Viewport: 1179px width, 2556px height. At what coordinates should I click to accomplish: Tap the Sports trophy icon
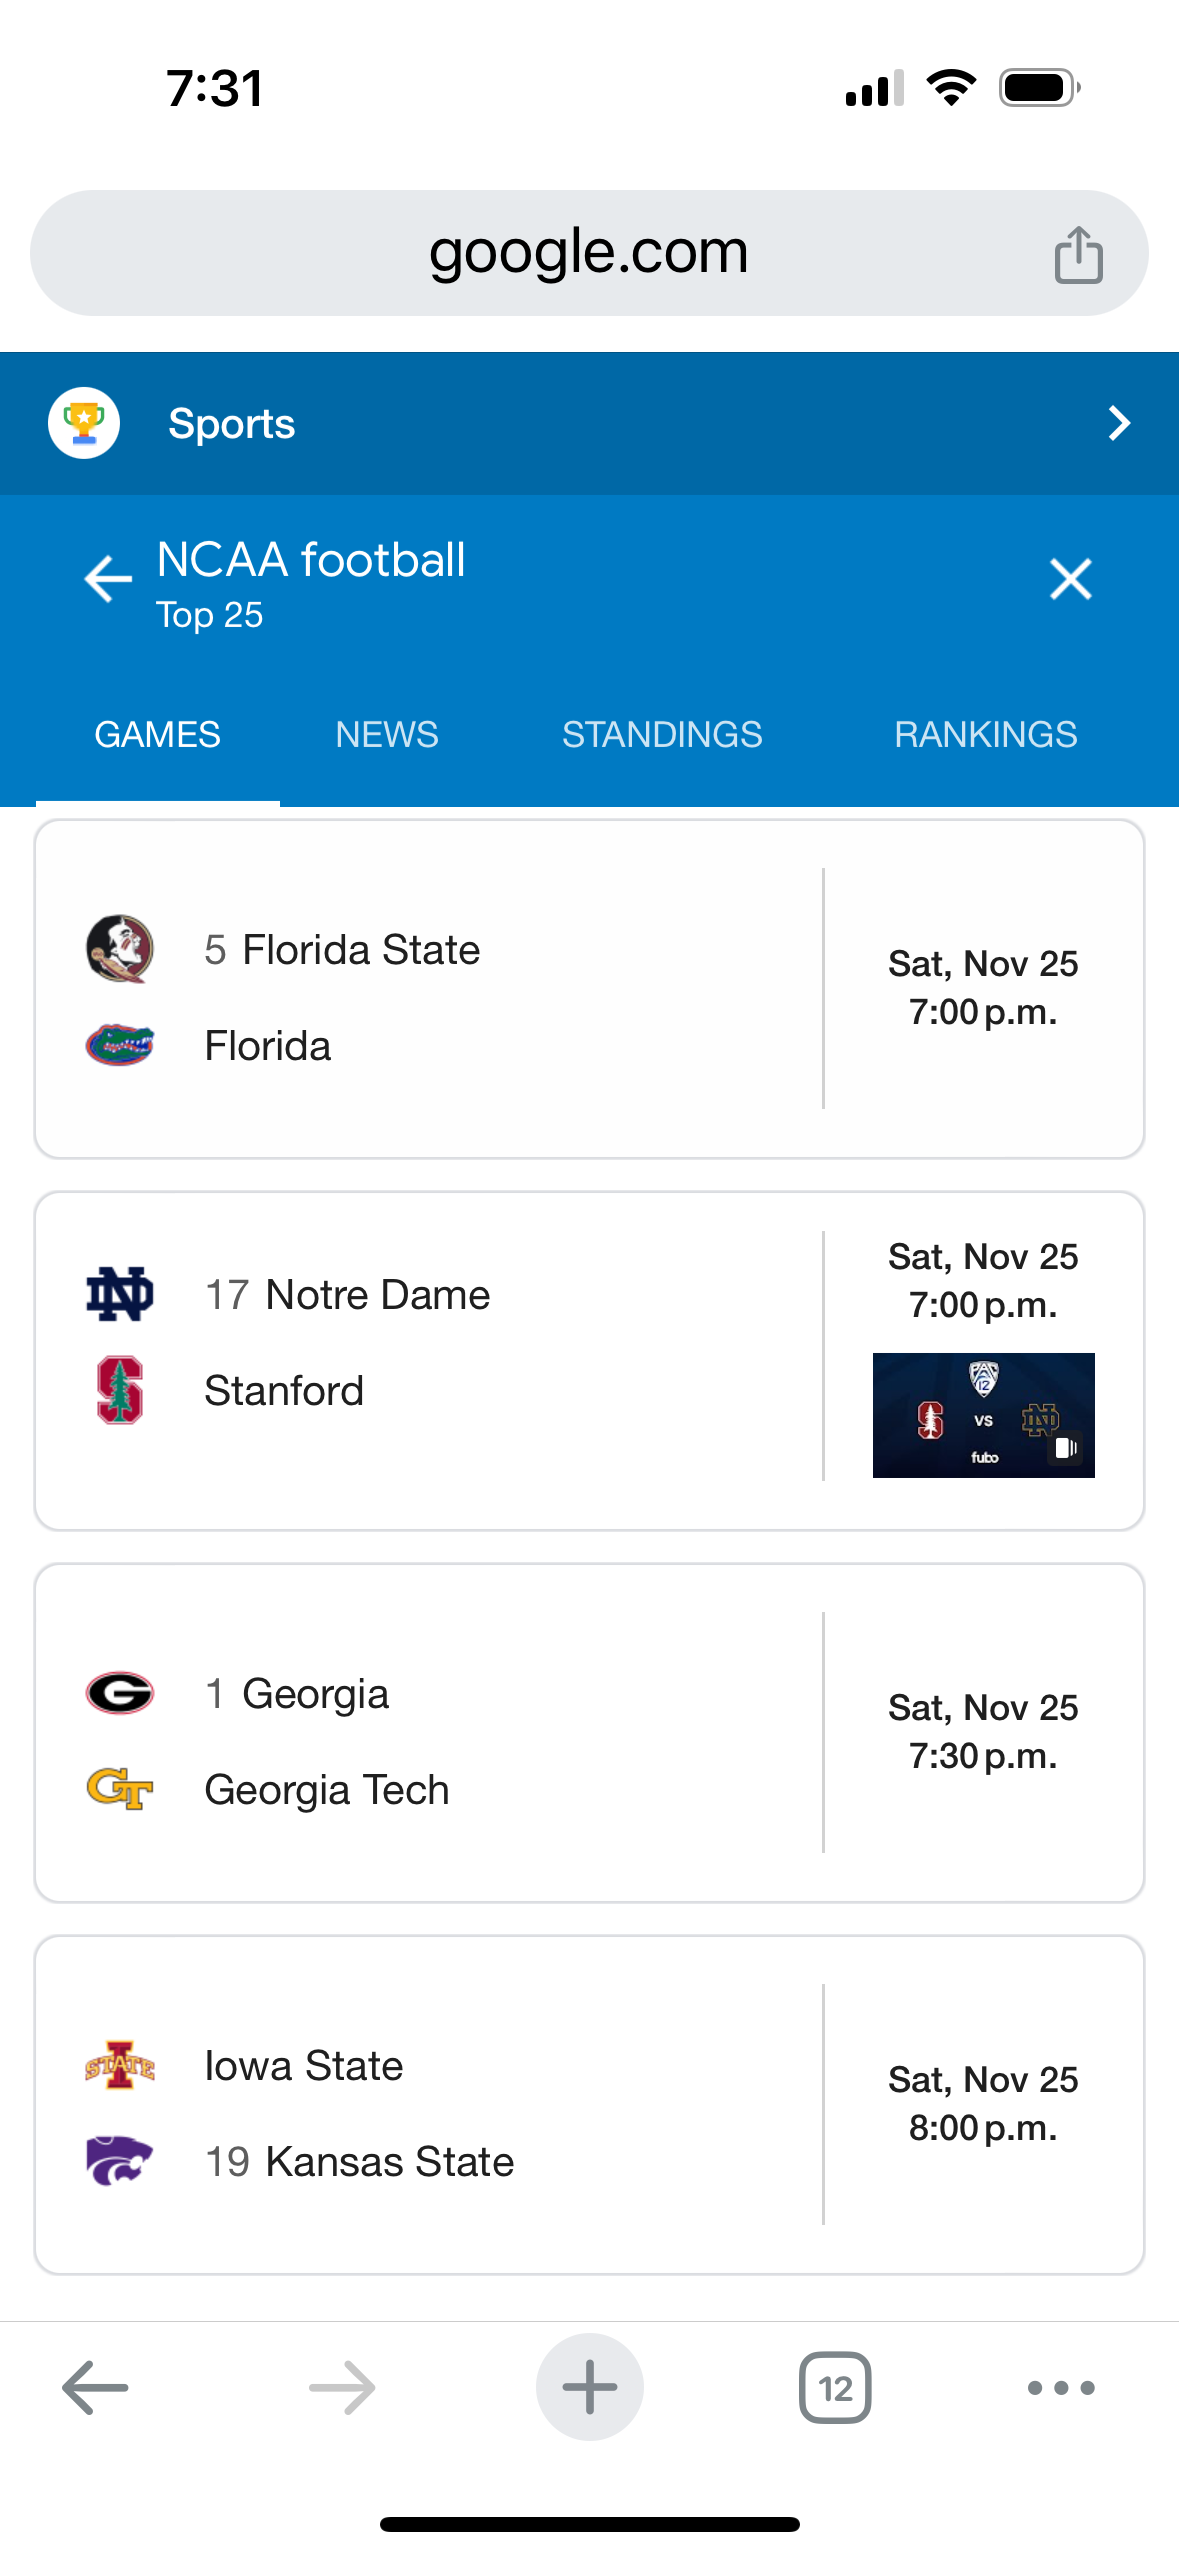click(x=84, y=423)
